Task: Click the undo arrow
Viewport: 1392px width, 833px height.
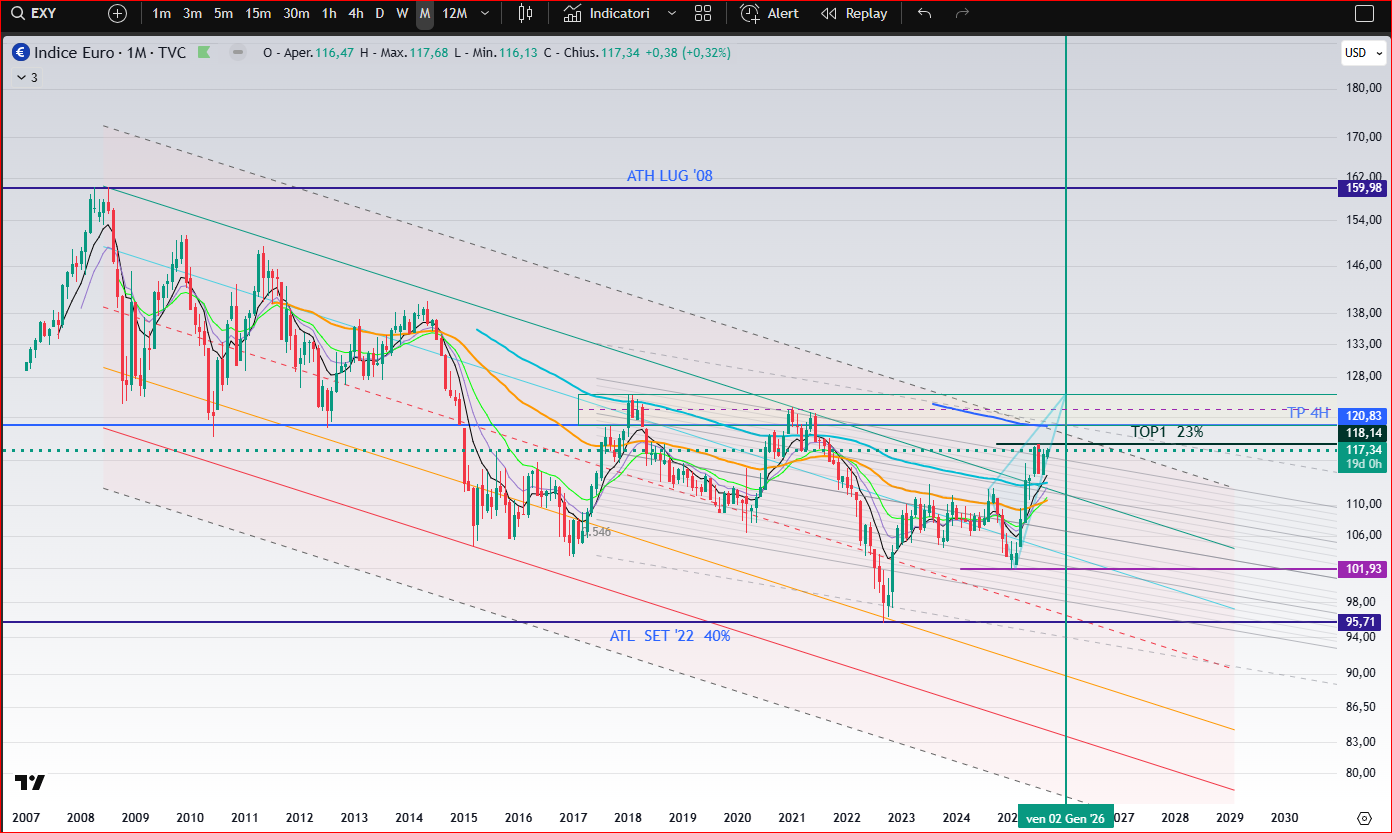Action: pos(924,14)
